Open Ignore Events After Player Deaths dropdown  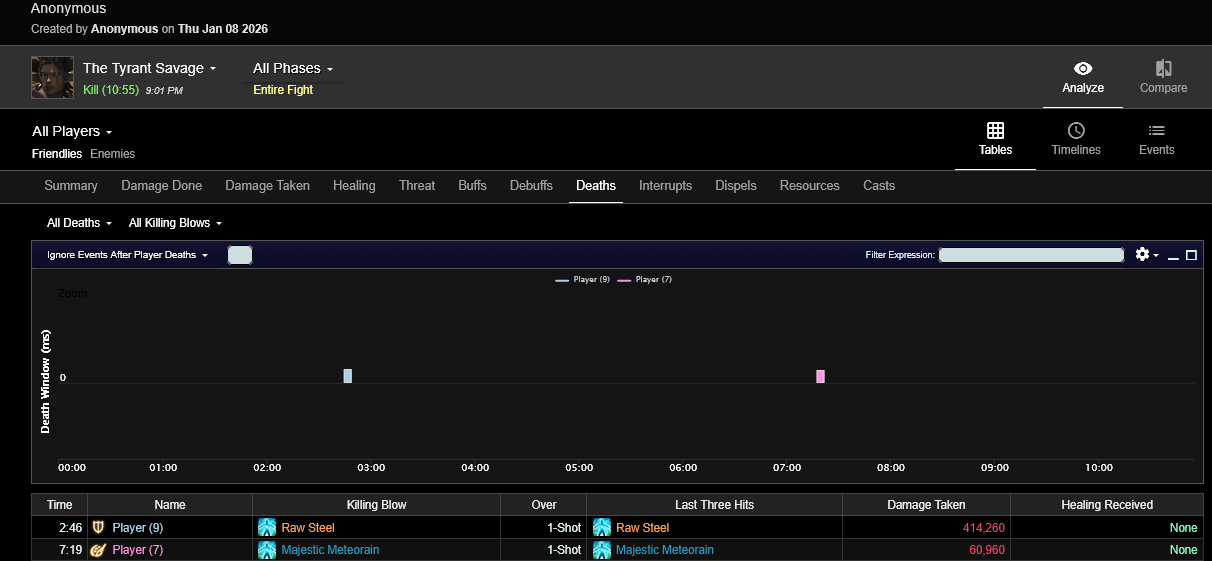click(x=127, y=255)
